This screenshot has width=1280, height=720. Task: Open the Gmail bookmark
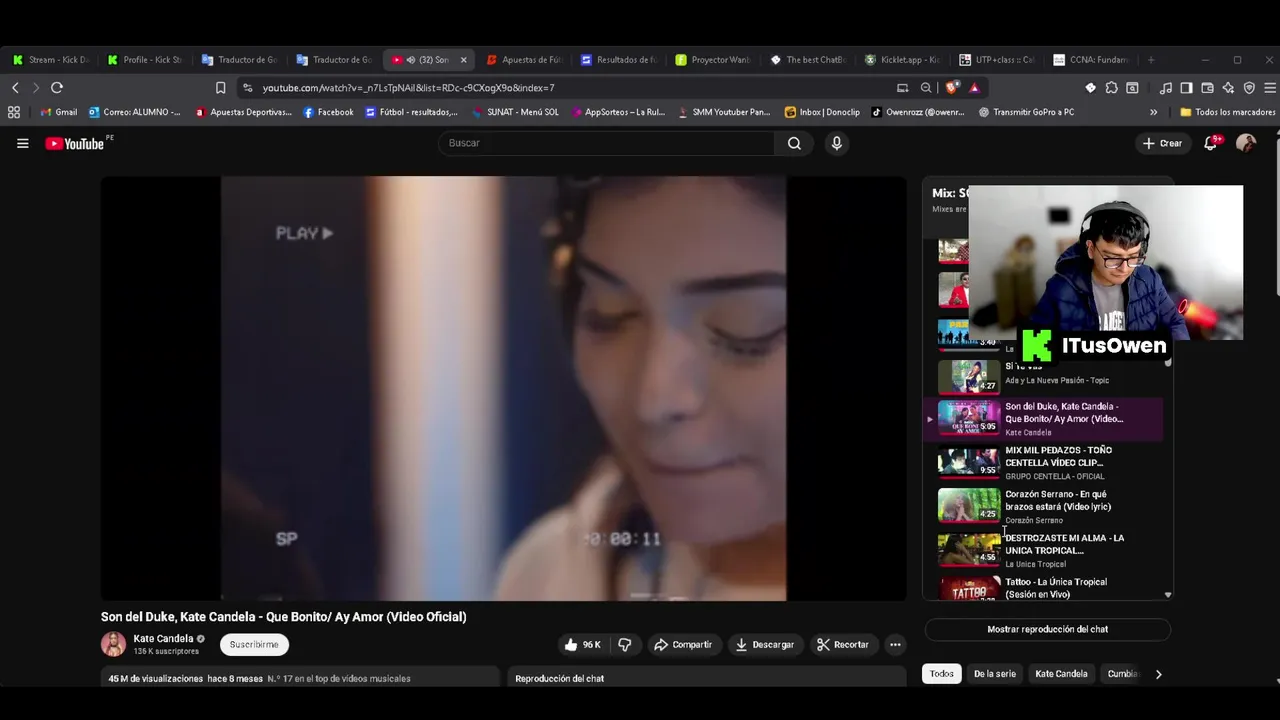click(59, 112)
